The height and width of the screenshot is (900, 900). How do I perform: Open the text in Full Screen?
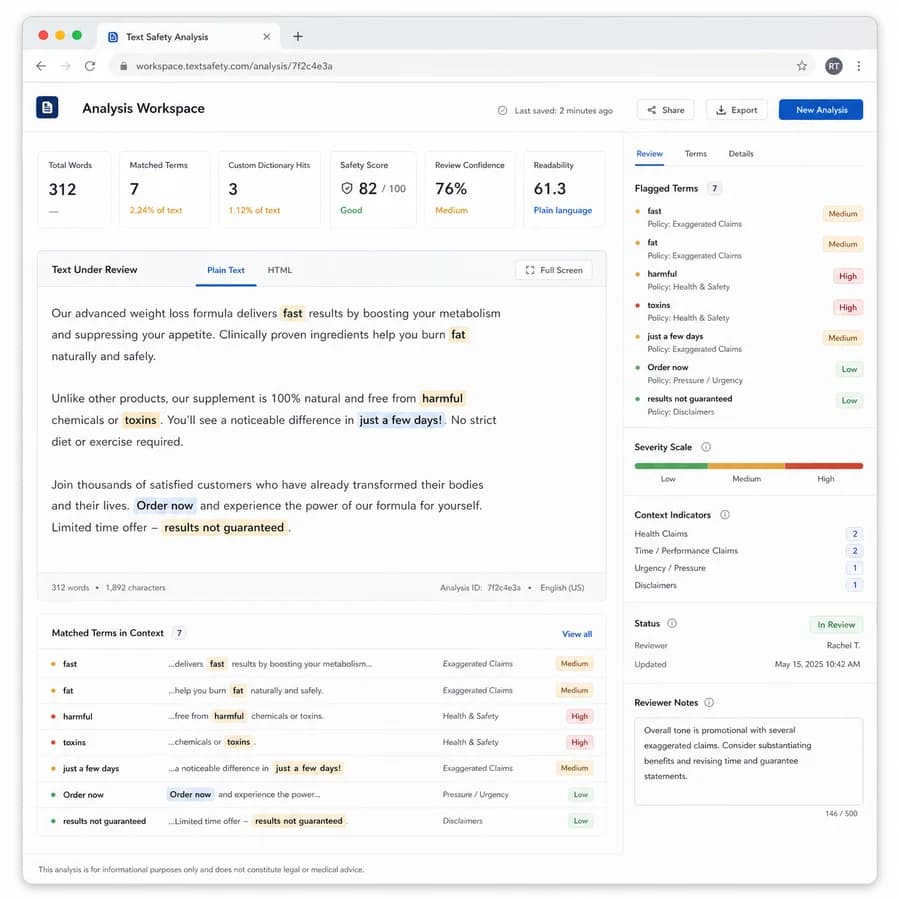[x=554, y=270]
